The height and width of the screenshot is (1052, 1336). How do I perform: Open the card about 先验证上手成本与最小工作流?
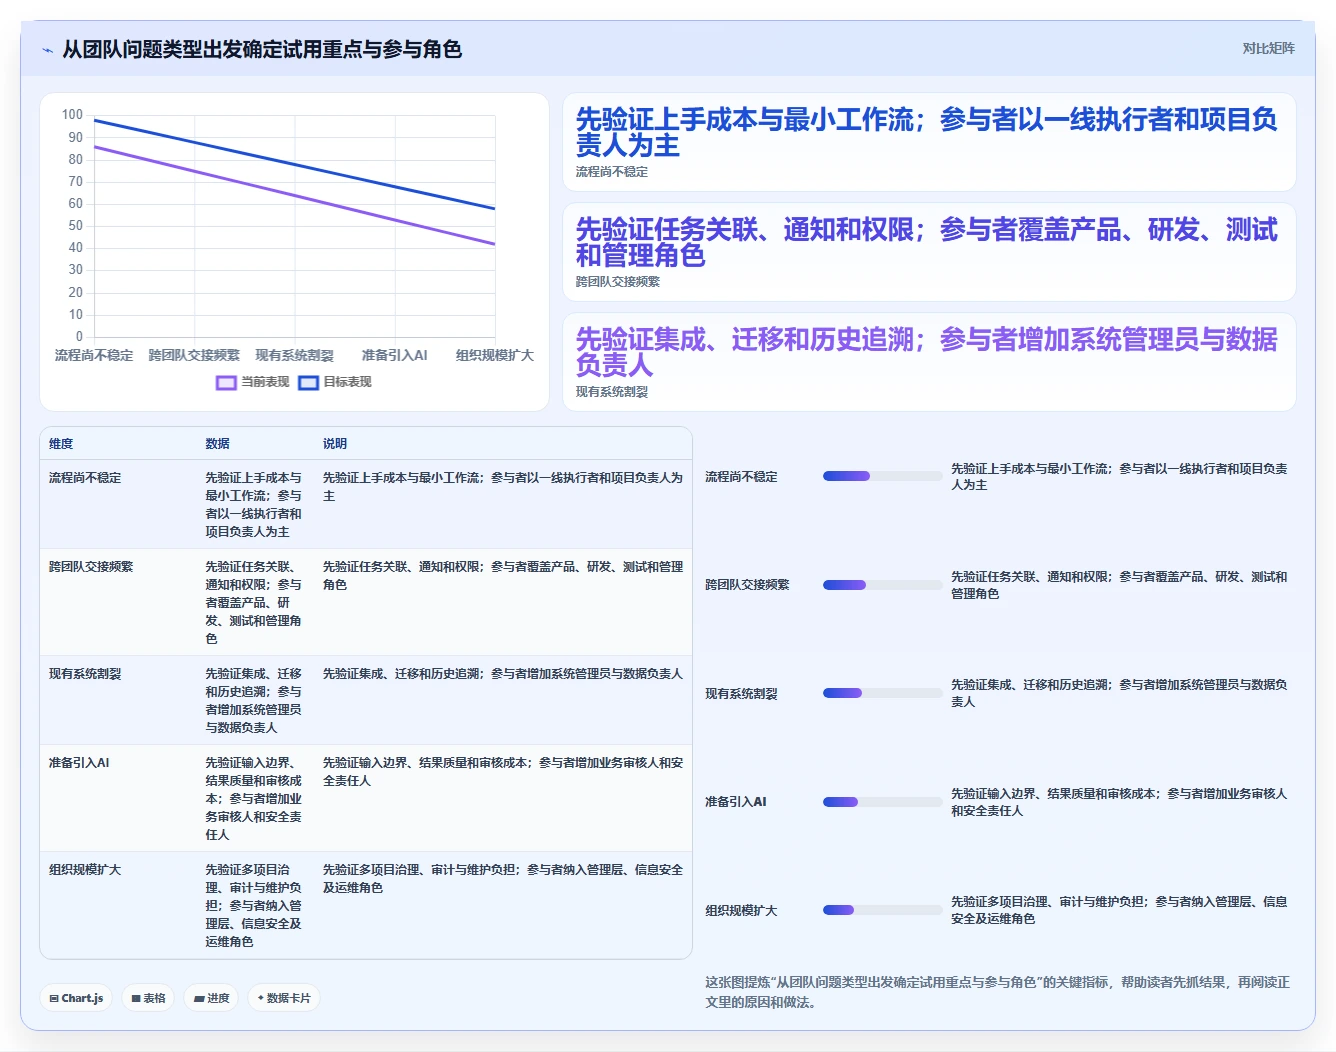[x=929, y=142]
